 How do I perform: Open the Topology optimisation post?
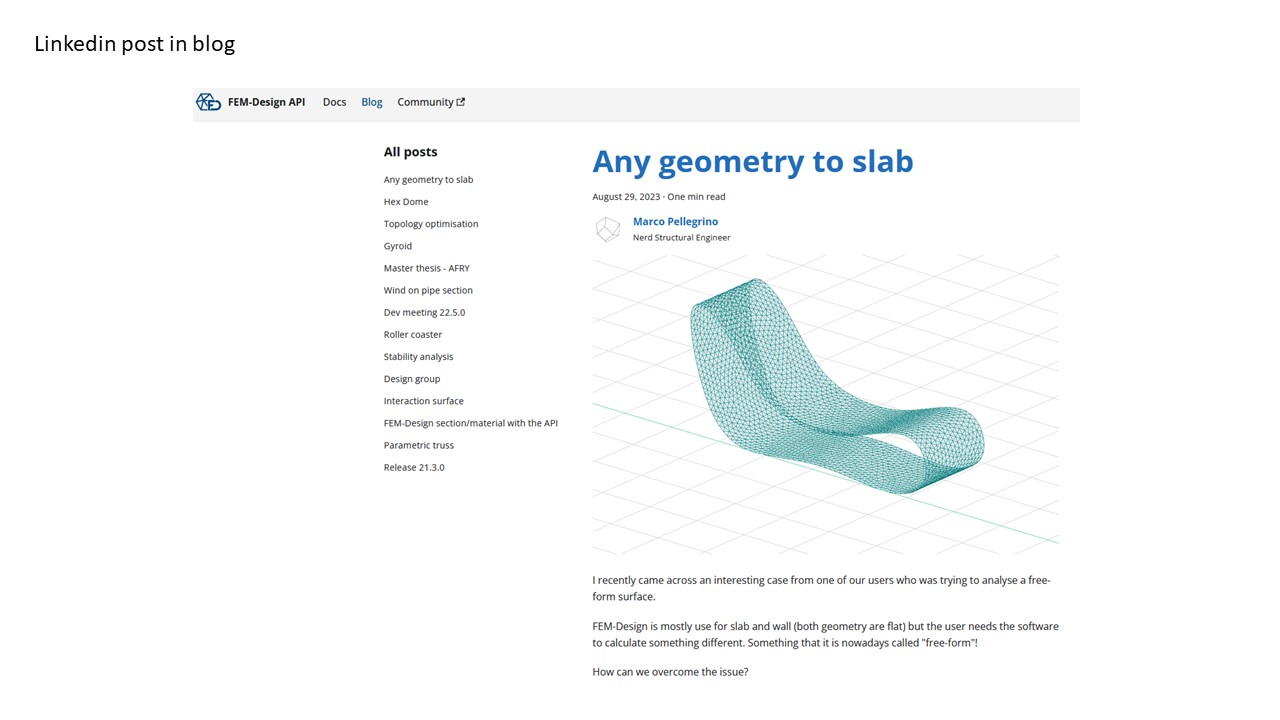point(431,224)
